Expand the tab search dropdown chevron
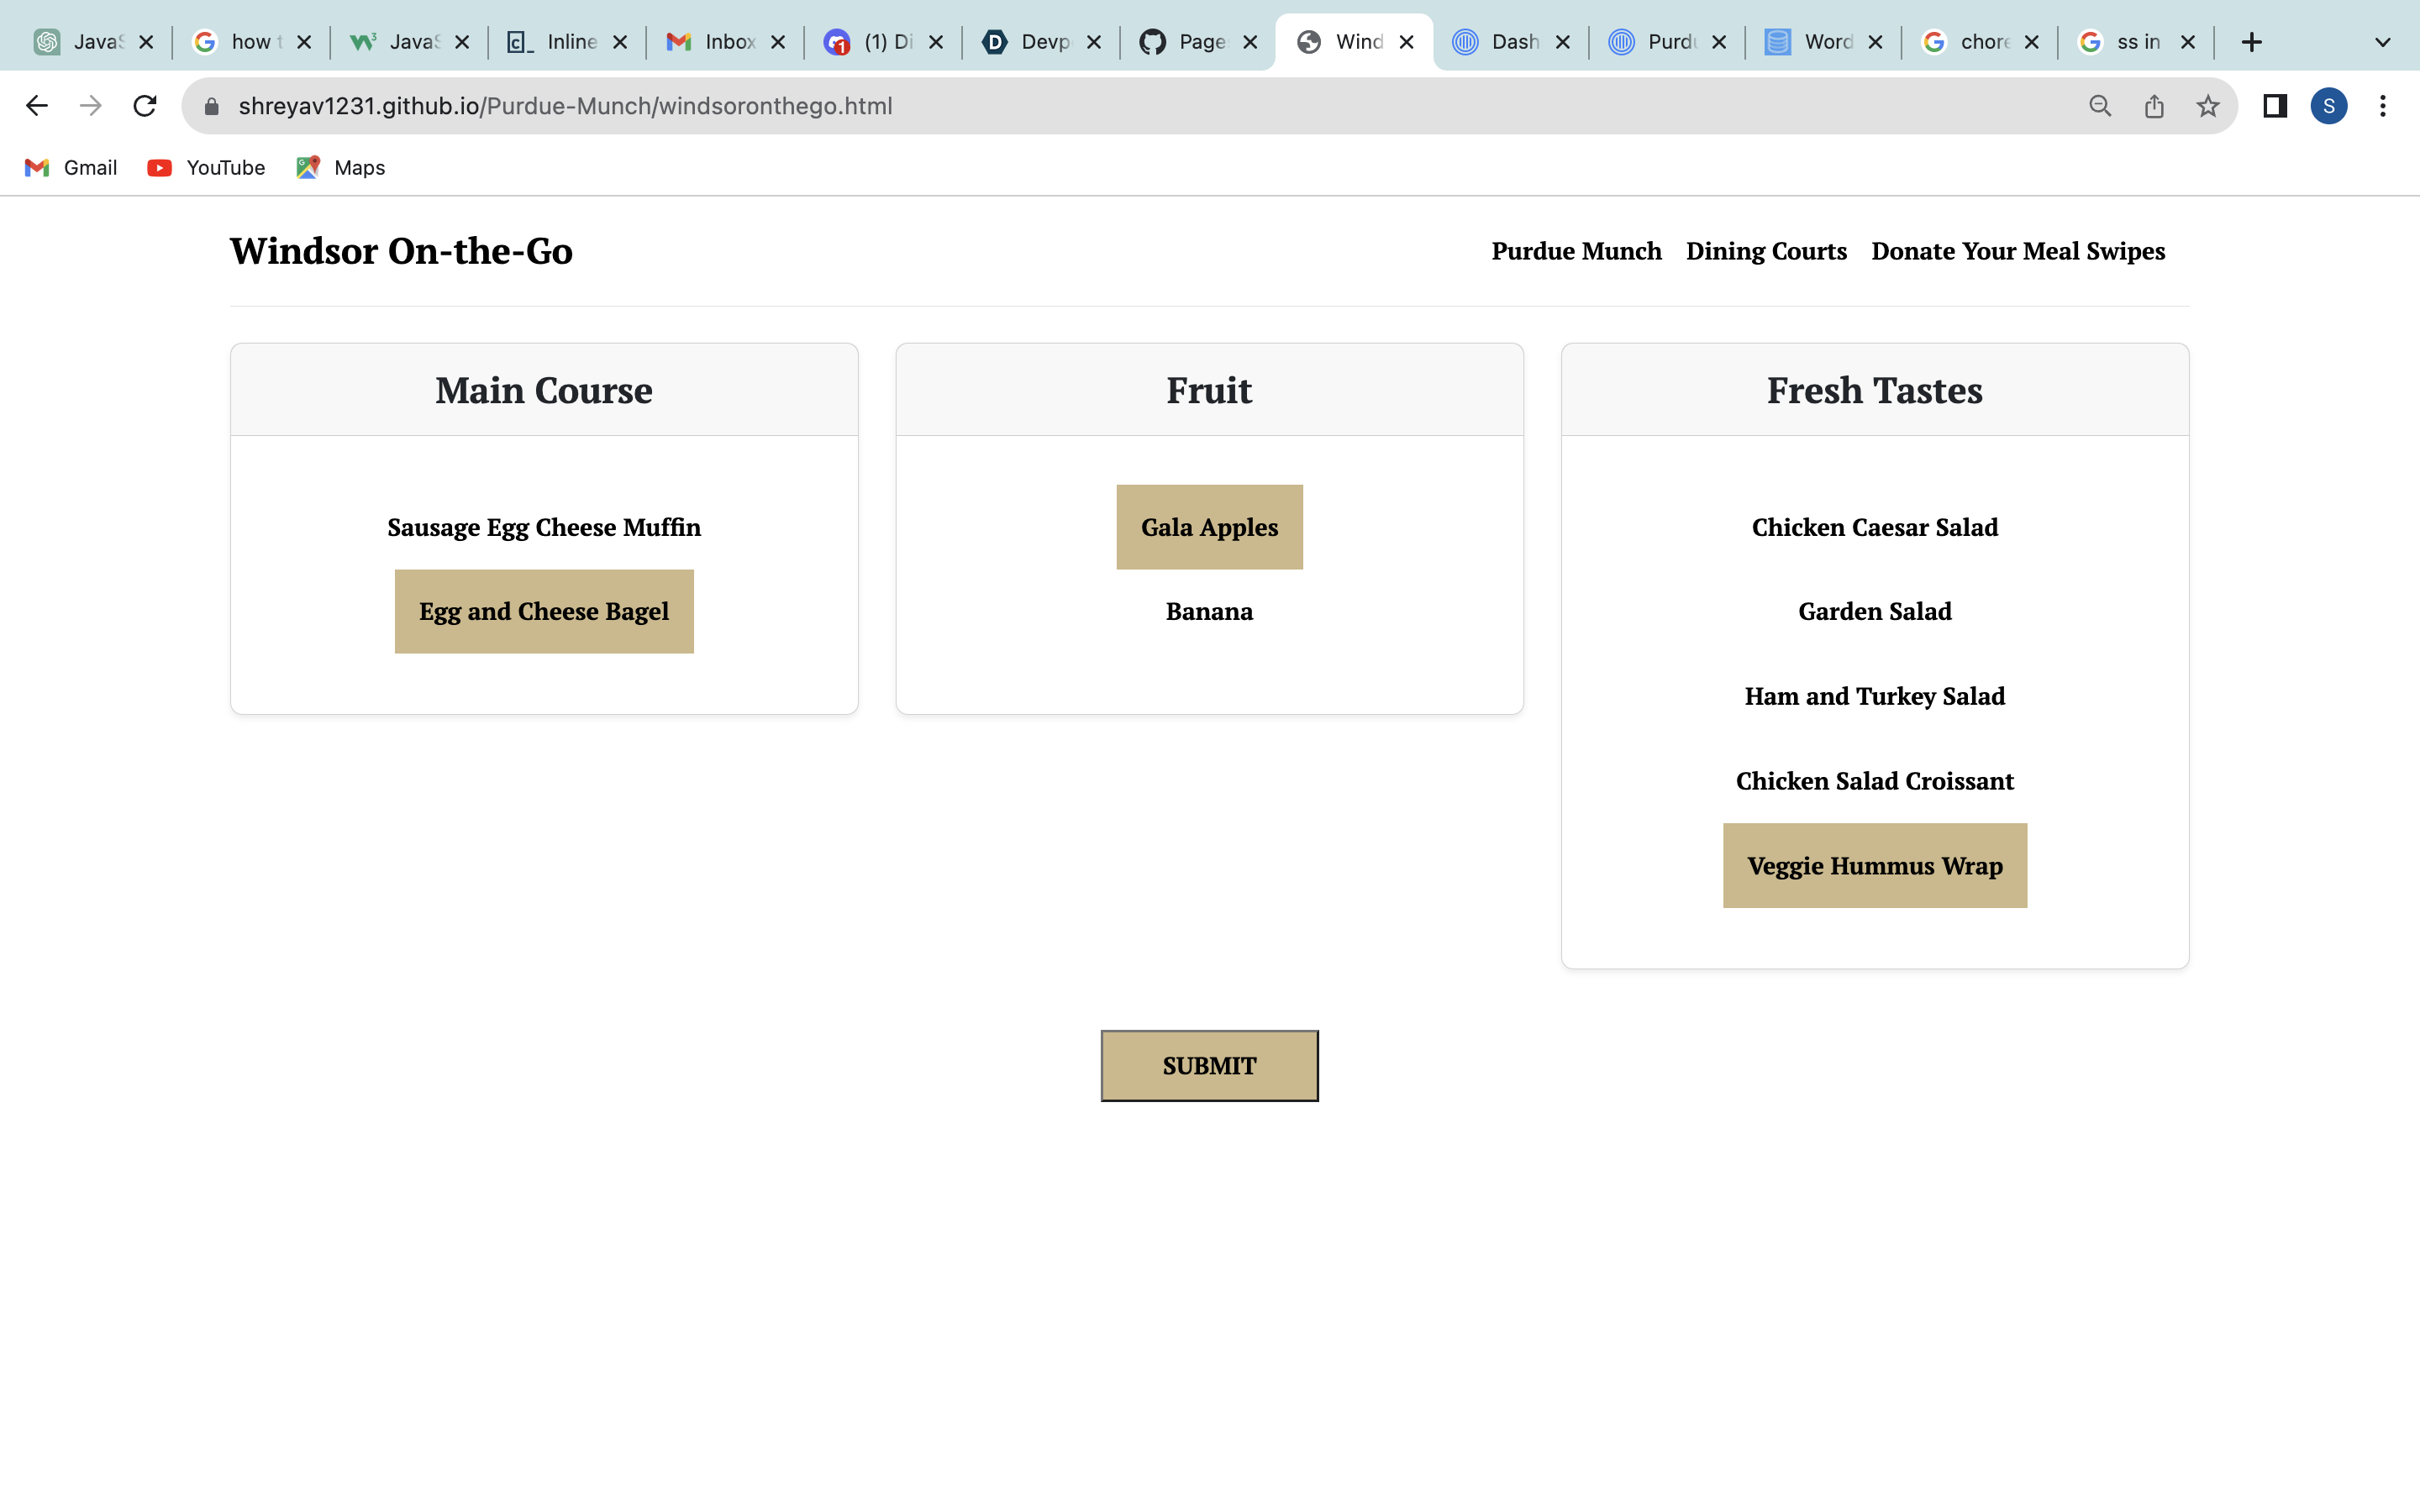 pos(2382,42)
